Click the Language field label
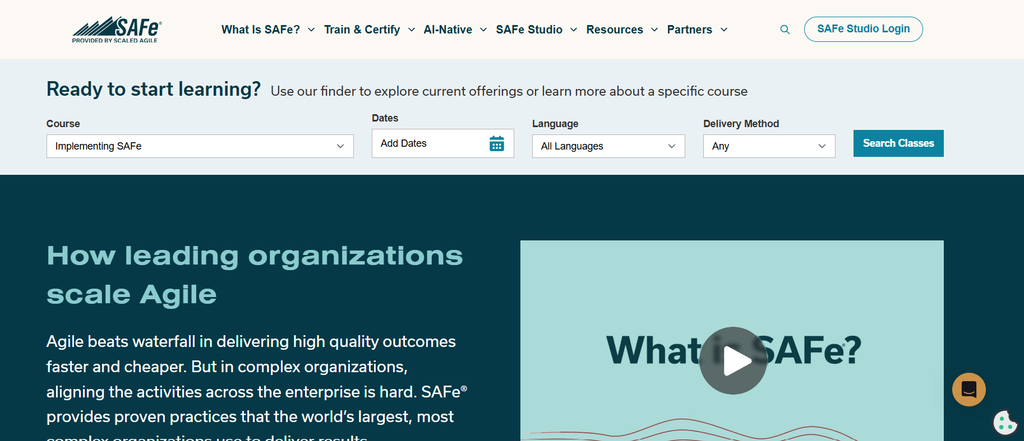 [x=555, y=123]
